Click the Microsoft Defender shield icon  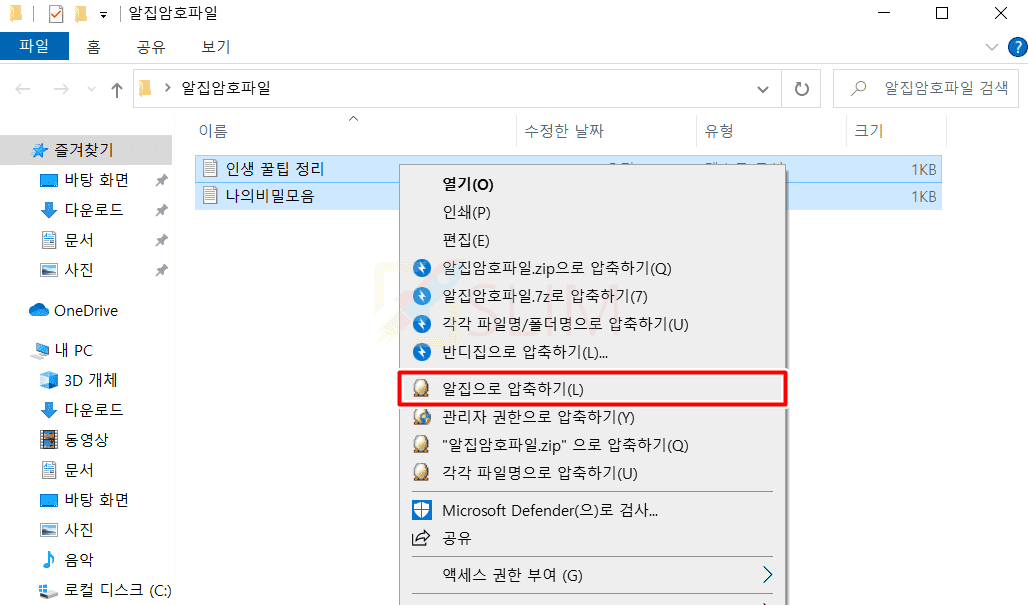coord(422,510)
